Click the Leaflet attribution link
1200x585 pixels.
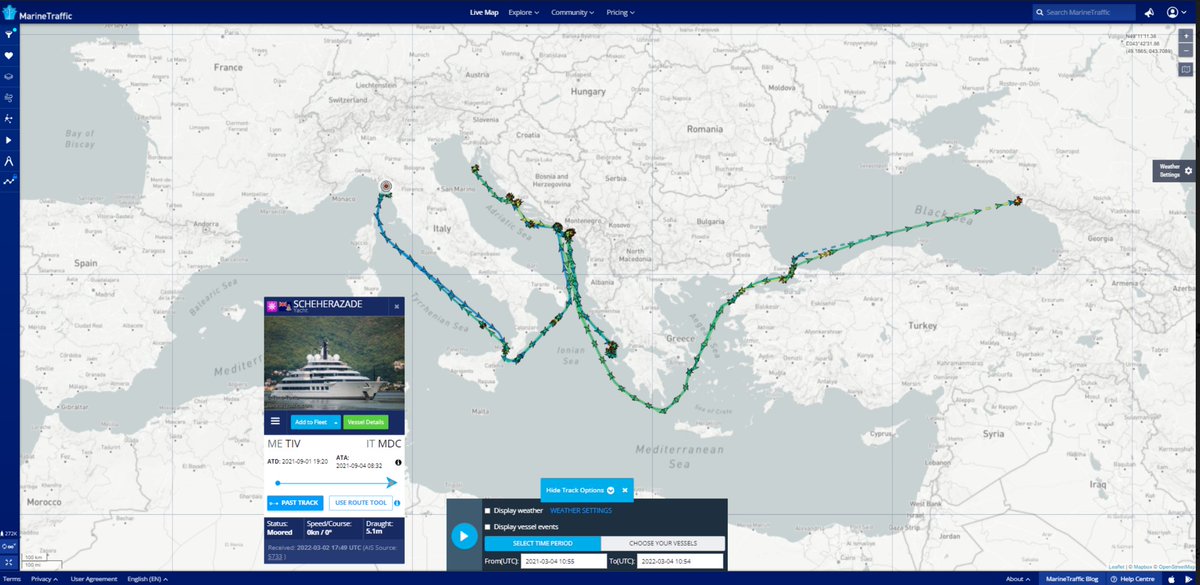[1118, 567]
